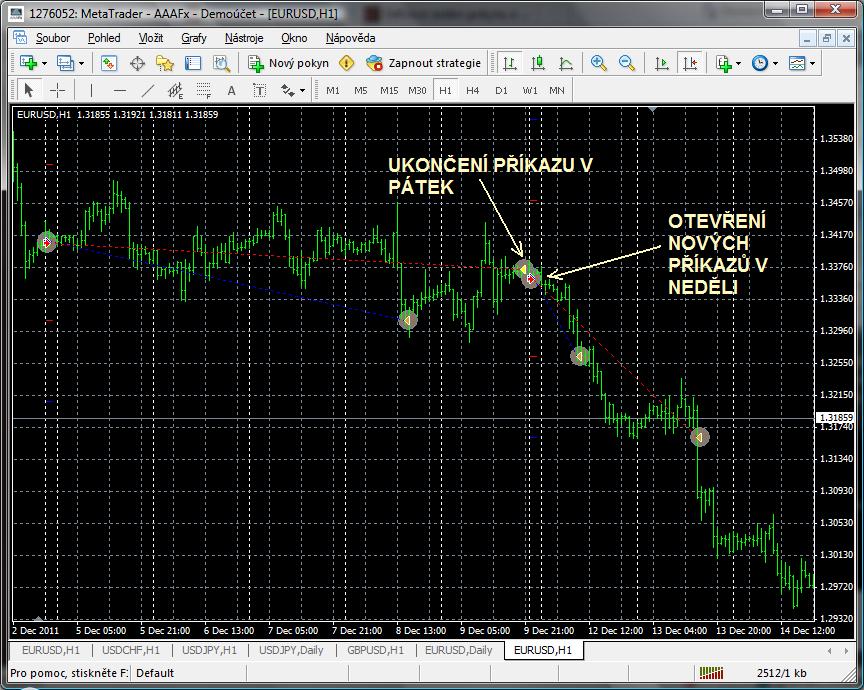Toggle chart auto scroll
864x690 pixels.
click(661, 63)
